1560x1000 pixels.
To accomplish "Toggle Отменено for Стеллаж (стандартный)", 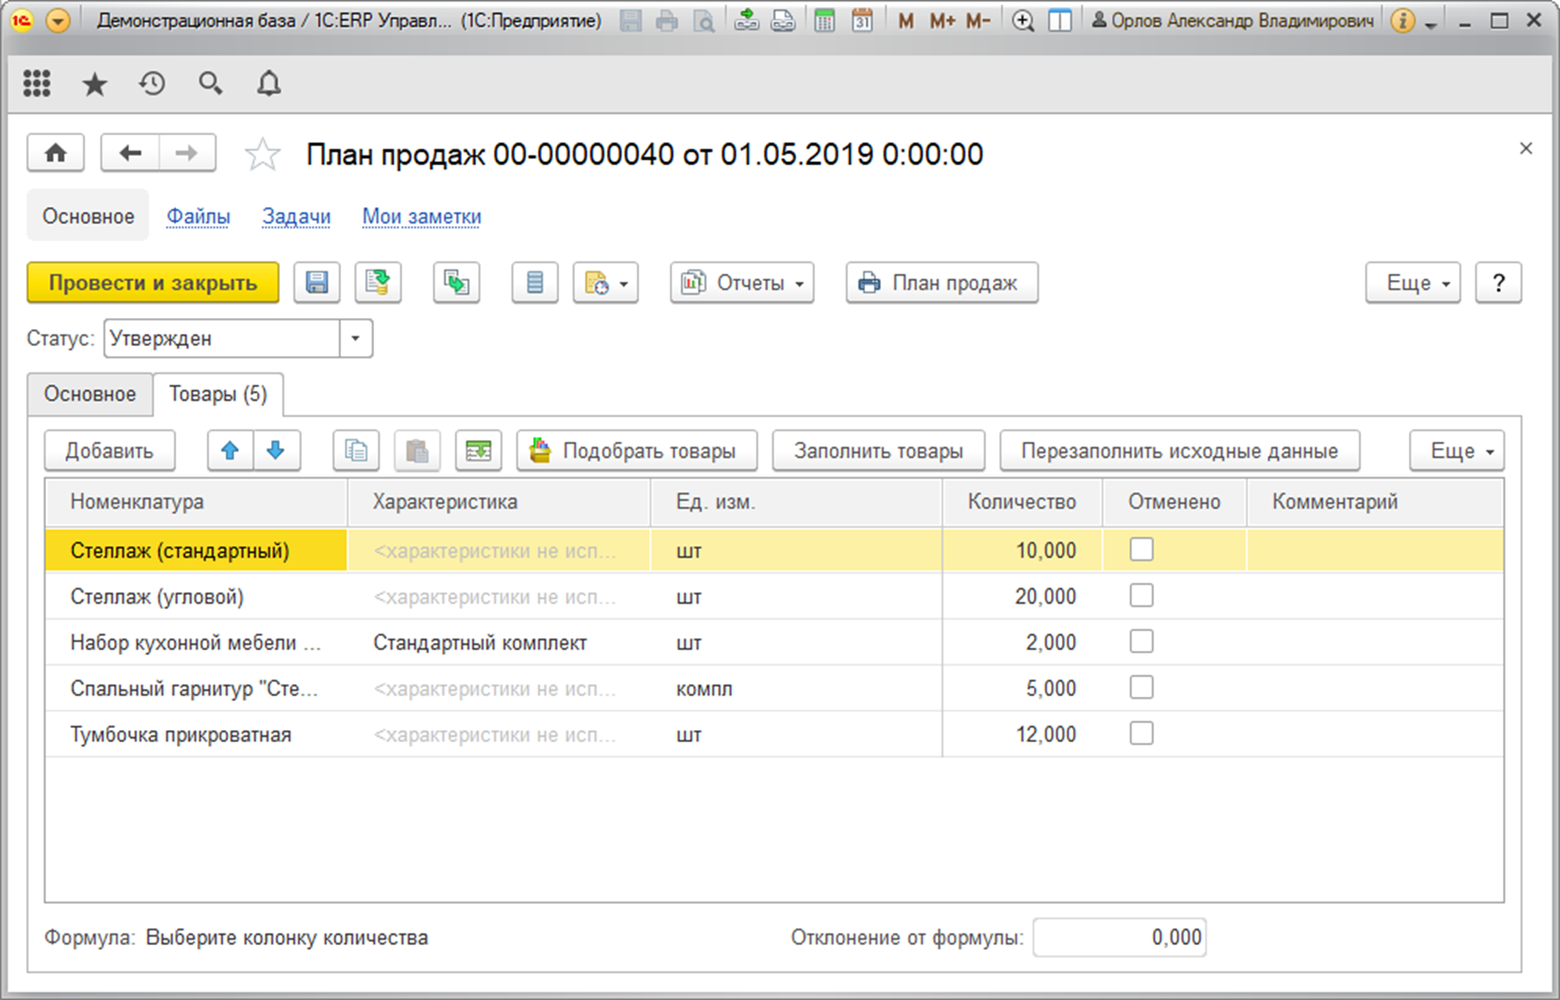I will click(1141, 549).
